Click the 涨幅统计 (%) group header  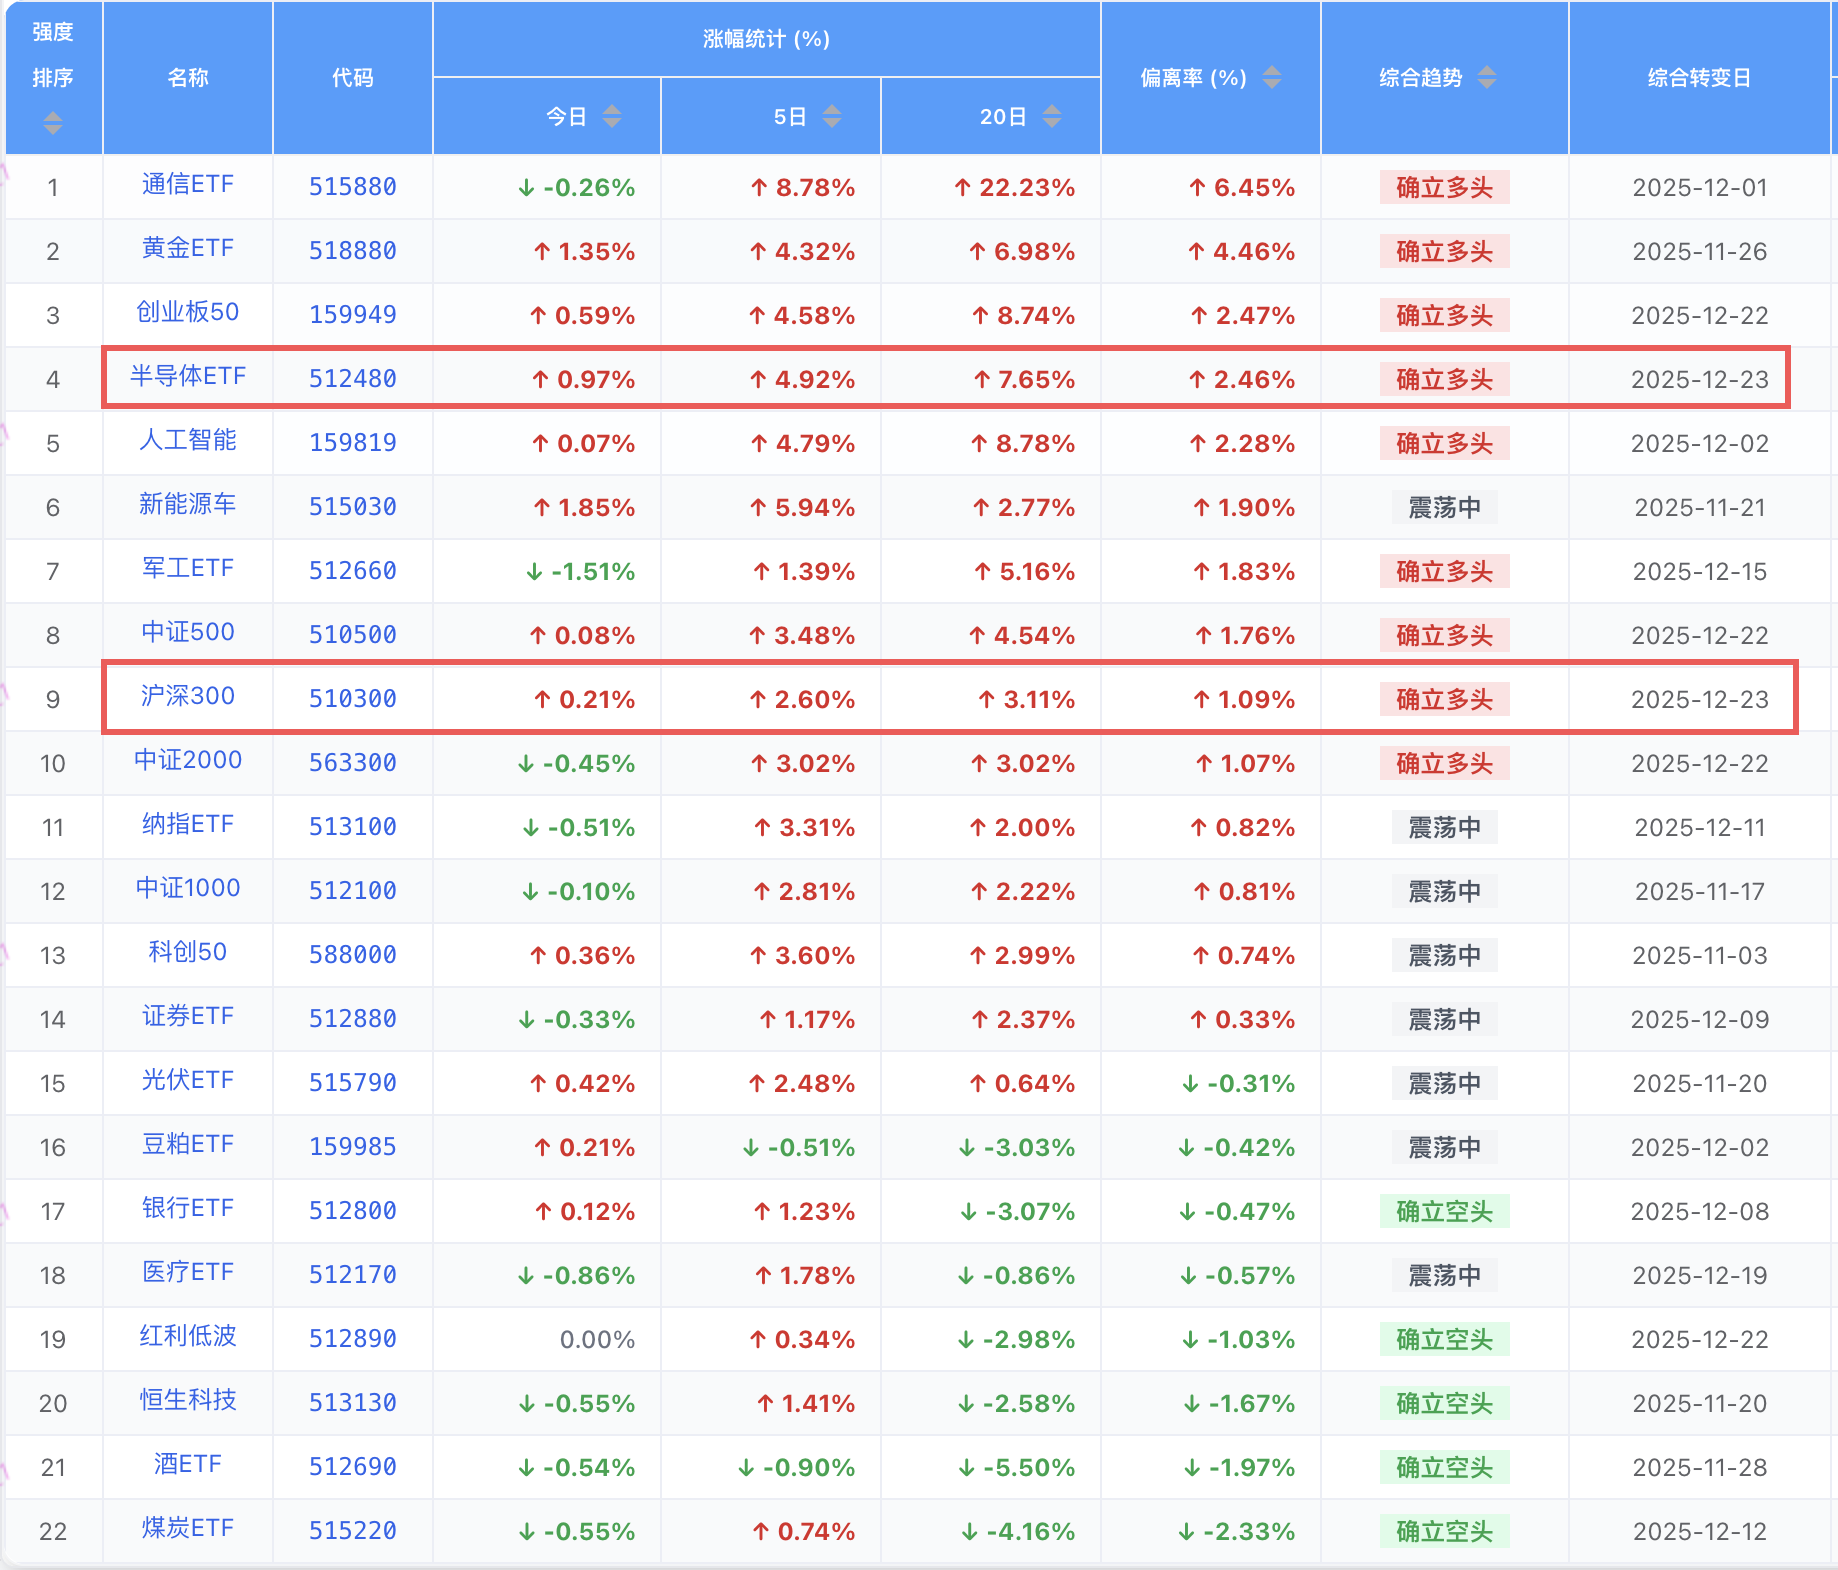pyautogui.click(x=766, y=39)
